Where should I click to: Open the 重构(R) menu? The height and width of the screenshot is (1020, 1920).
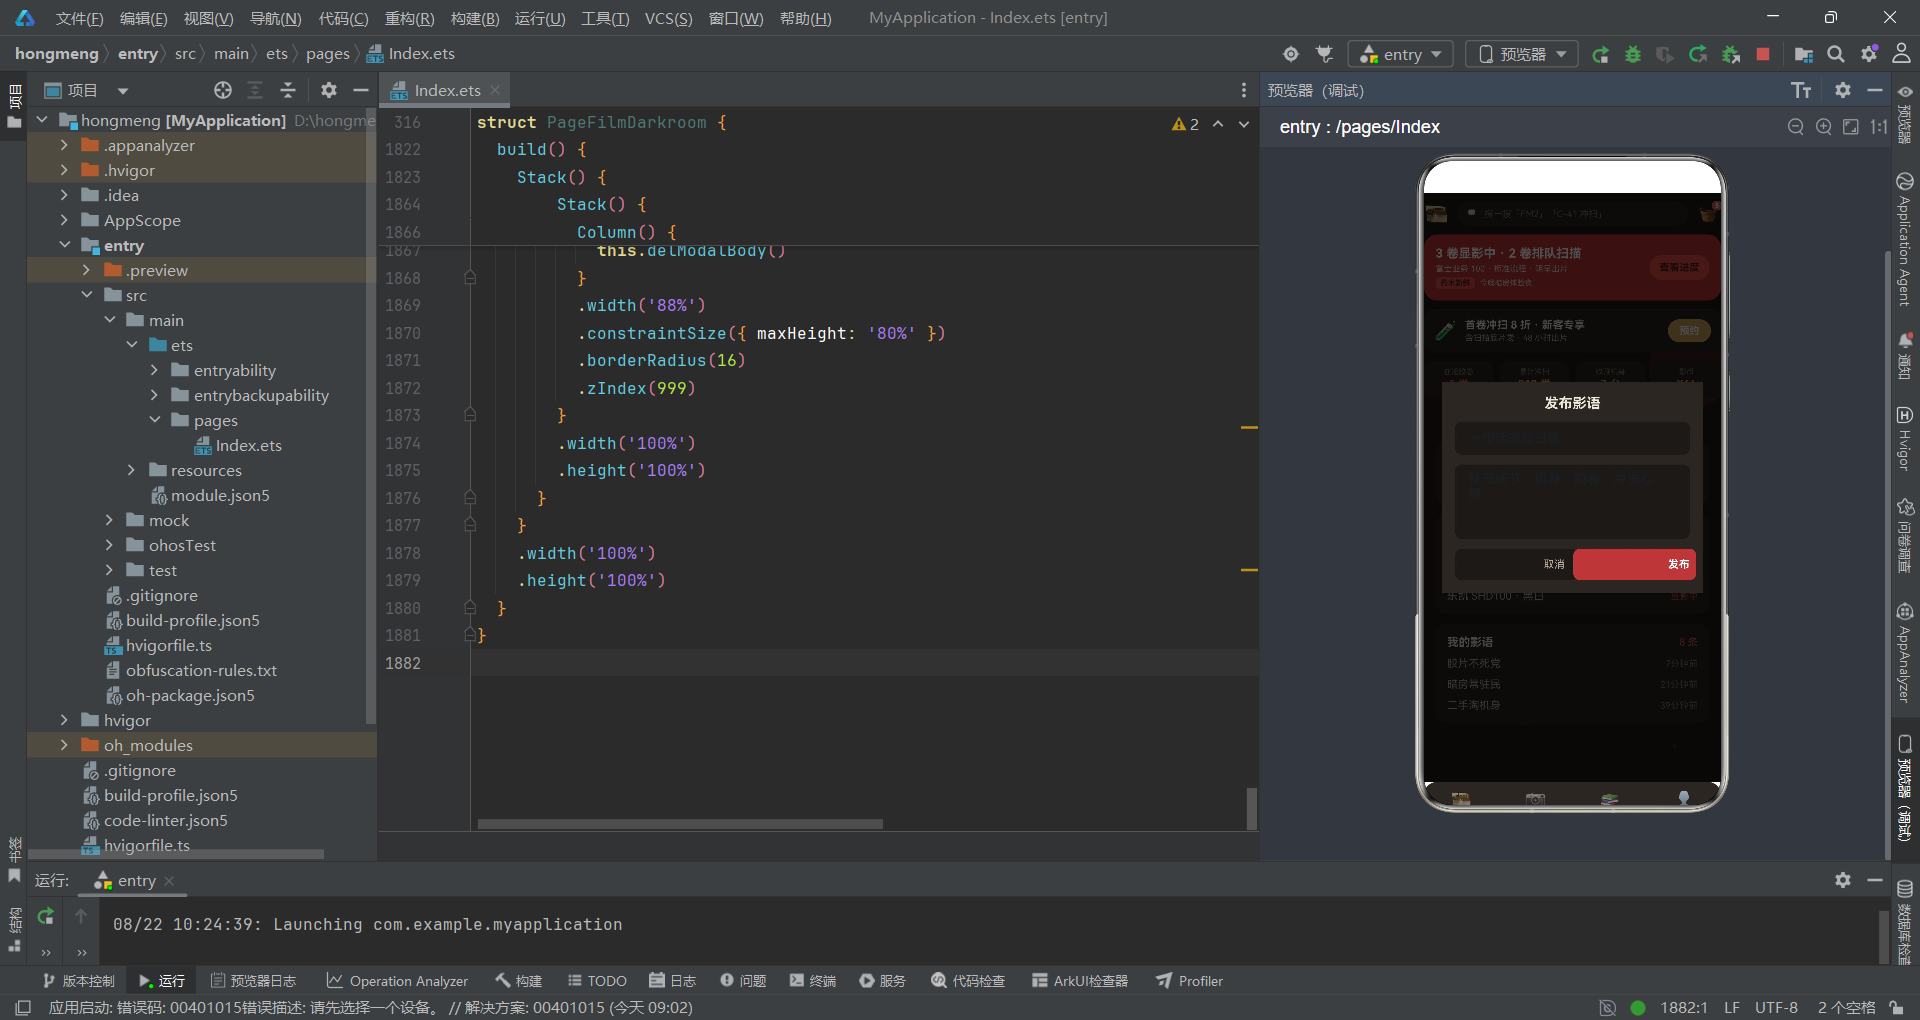[410, 18]
